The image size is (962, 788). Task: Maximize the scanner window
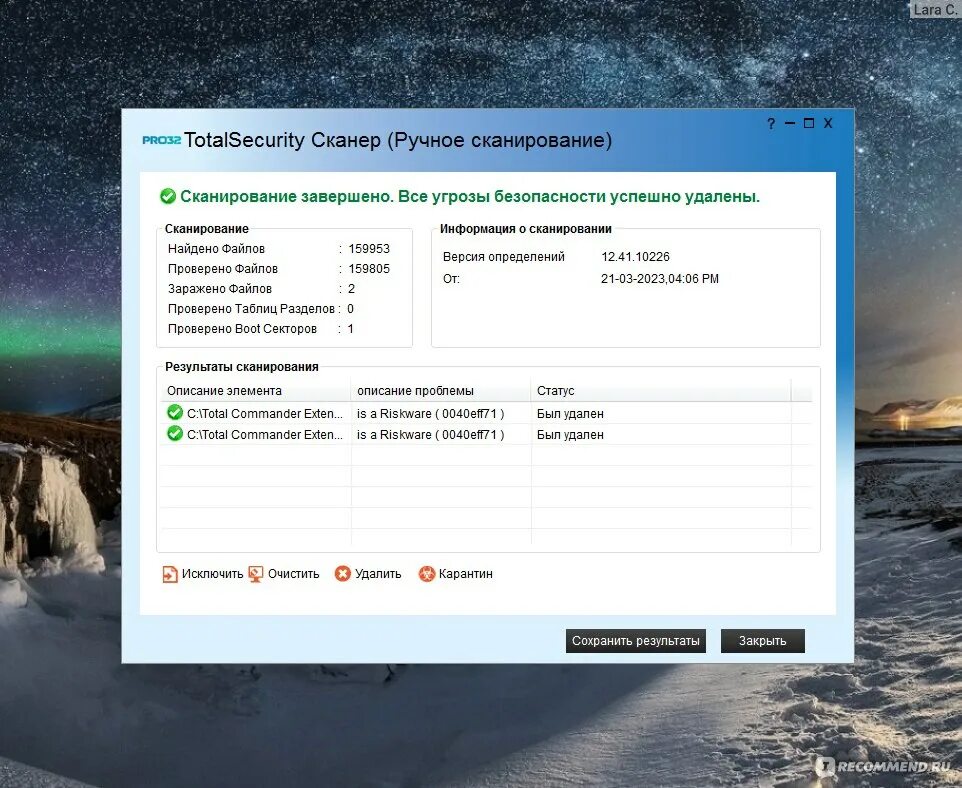(809, 123)
